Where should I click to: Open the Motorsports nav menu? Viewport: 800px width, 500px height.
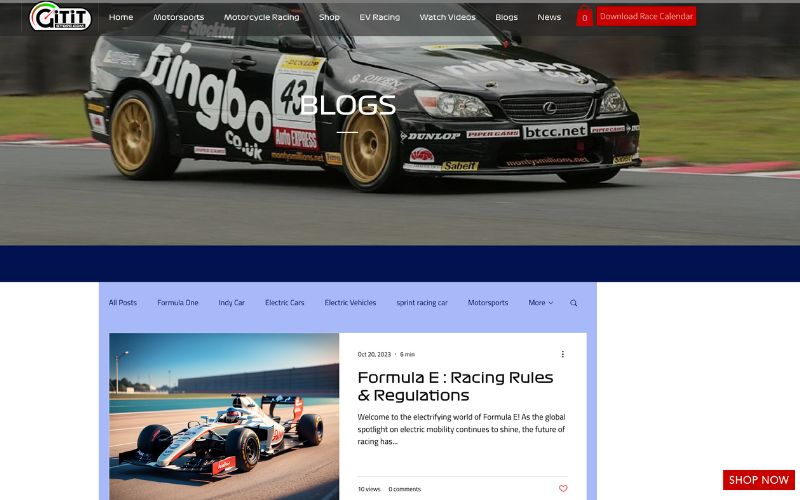[x=179, y=17]
